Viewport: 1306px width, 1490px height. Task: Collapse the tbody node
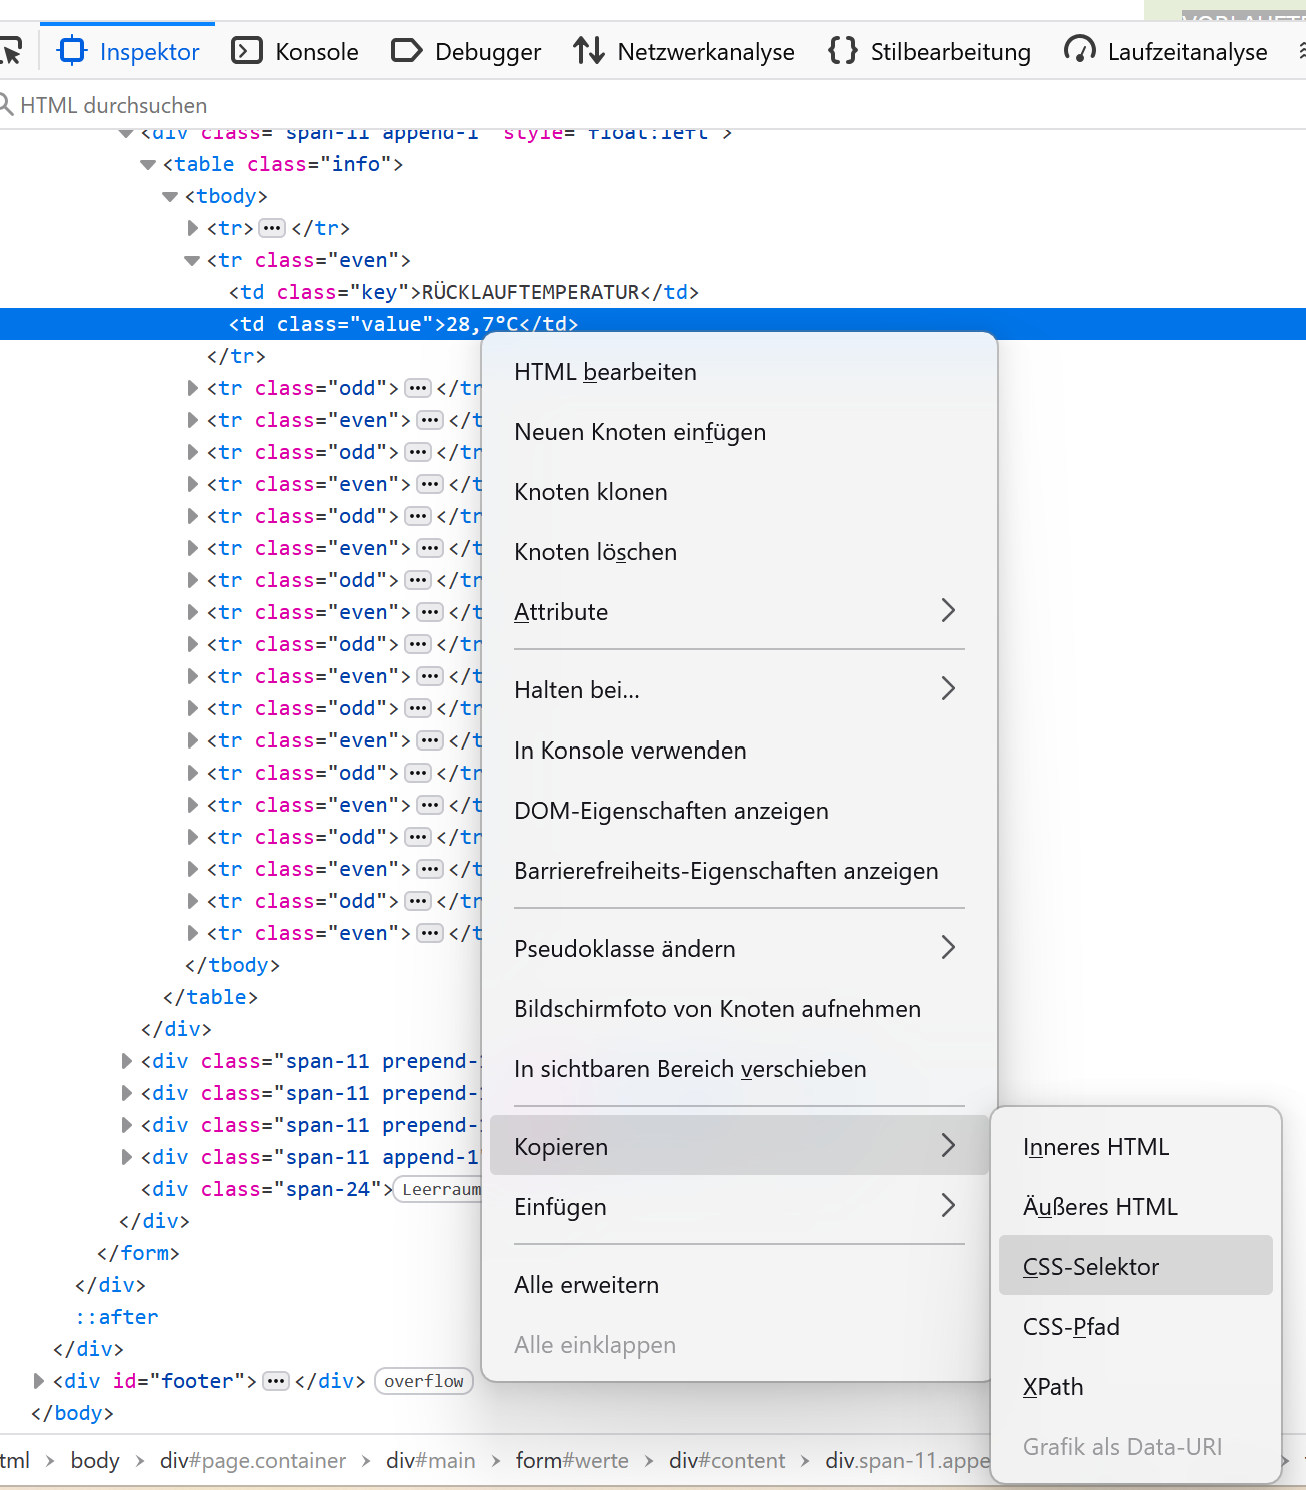tap(170, 196)
